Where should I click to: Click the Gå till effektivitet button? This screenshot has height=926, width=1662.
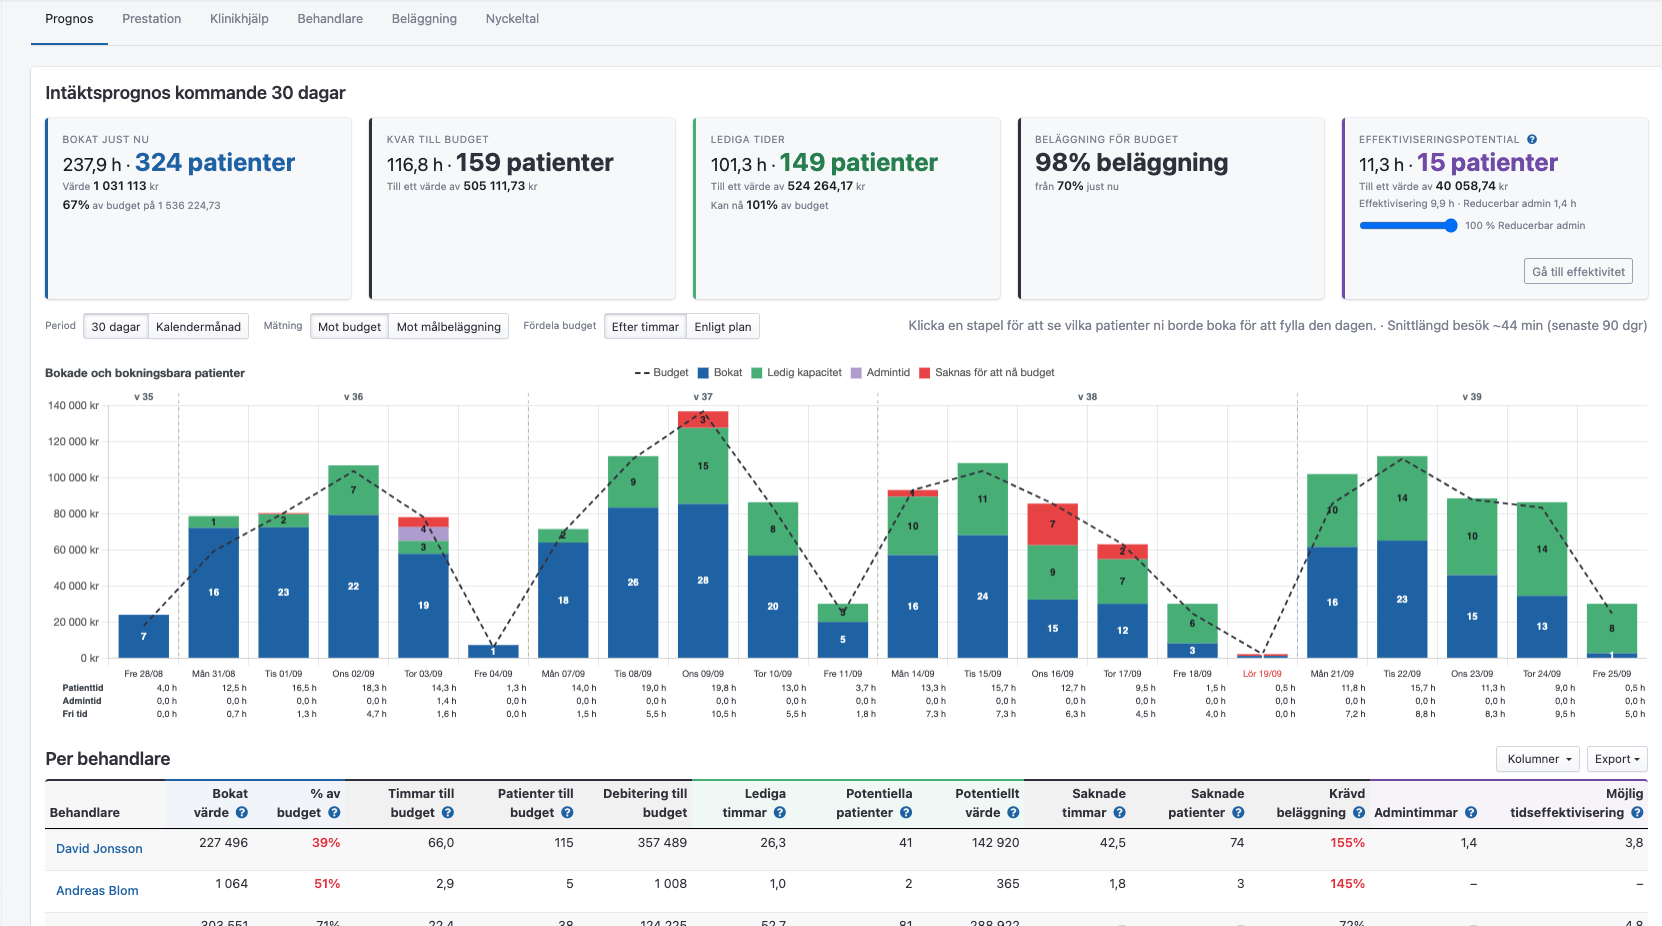[1578, 272]
